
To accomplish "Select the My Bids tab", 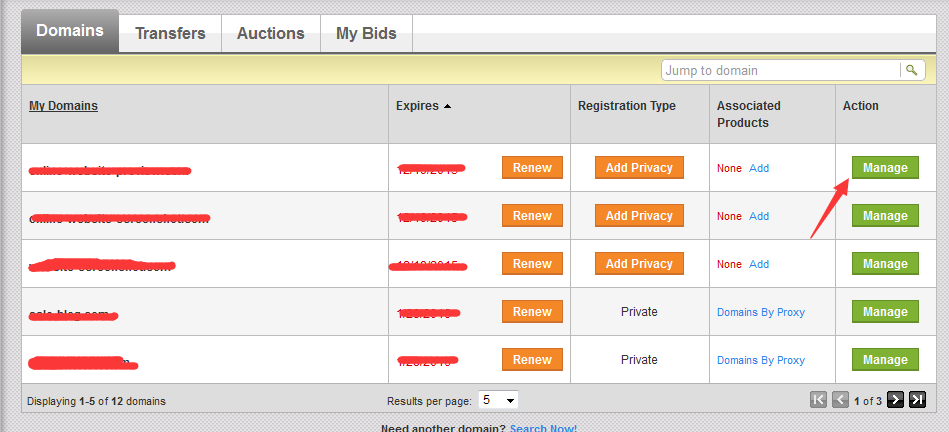I will point(366,33).
